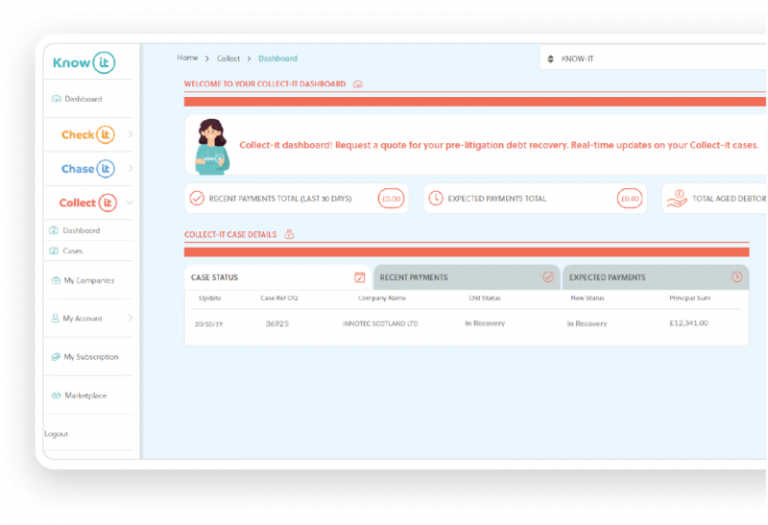Image resolution: width=768 pixels, height=525 pixels.
Task: Click the assistant avatar illustration
Action: tap(212, 146)
